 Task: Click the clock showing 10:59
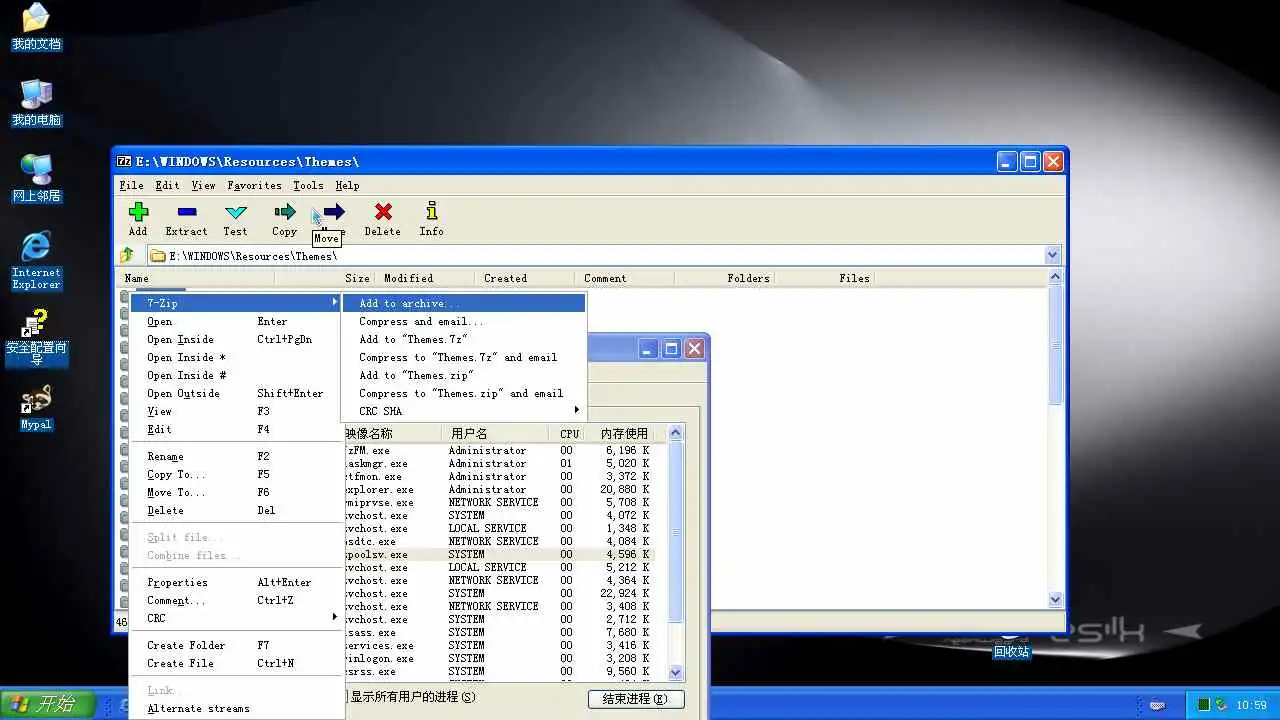pos(1252,705)
